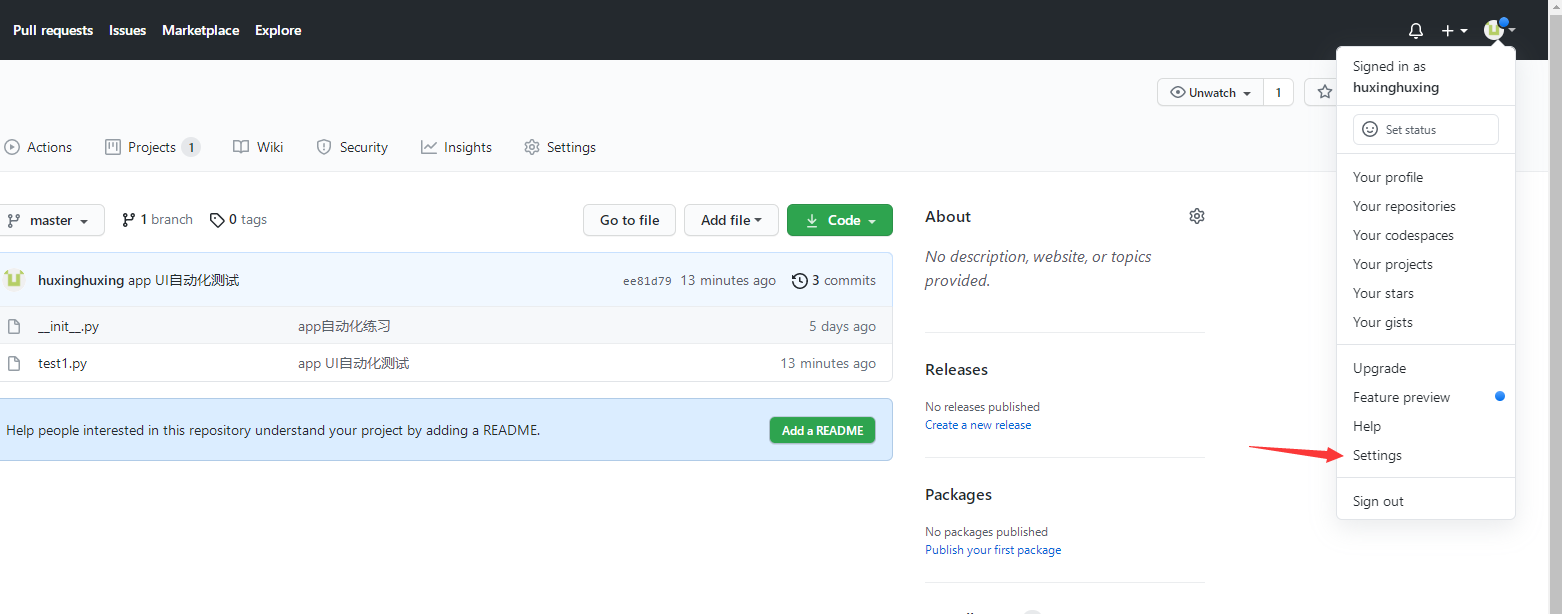Open test1.py's app UI自动化测试 commit message
The width and height of the screenshot is (1562, 614).
[x=353, y=363]
